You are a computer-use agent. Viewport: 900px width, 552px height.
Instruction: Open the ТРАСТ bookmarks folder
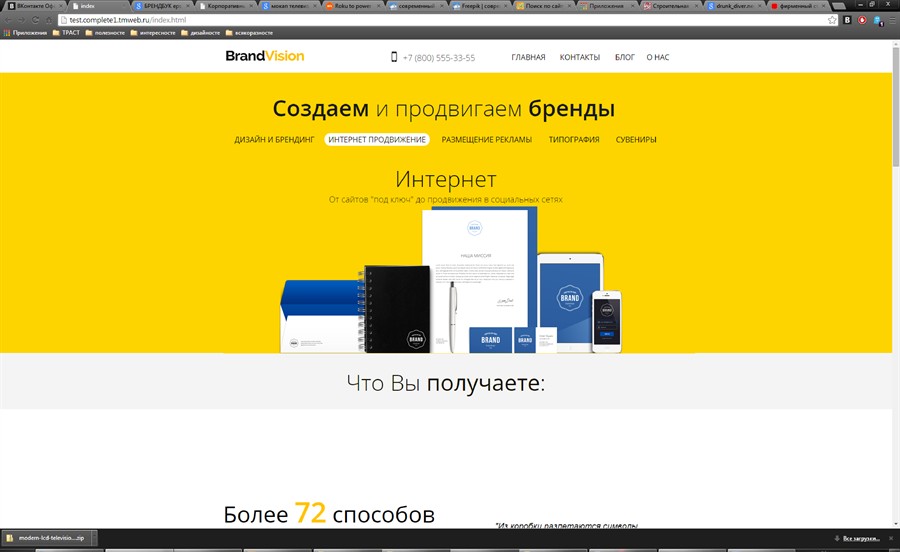(66, 33)
